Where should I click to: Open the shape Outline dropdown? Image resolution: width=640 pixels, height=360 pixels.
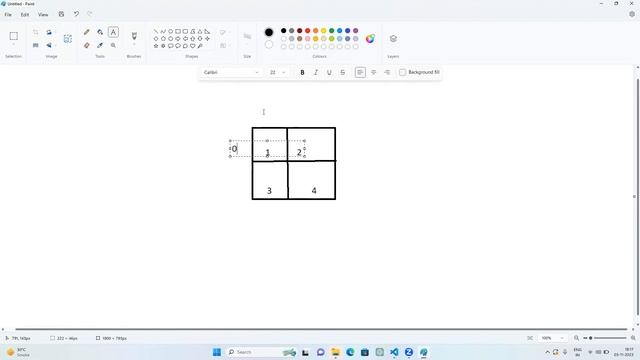[224, 32]
